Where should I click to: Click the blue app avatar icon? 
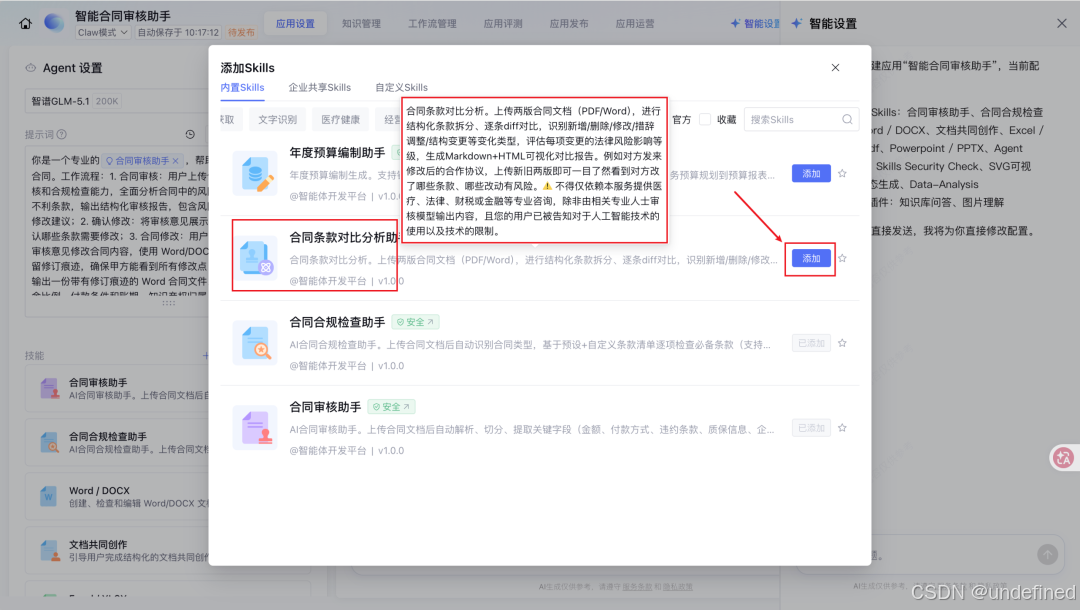click(x=54, y=23)
